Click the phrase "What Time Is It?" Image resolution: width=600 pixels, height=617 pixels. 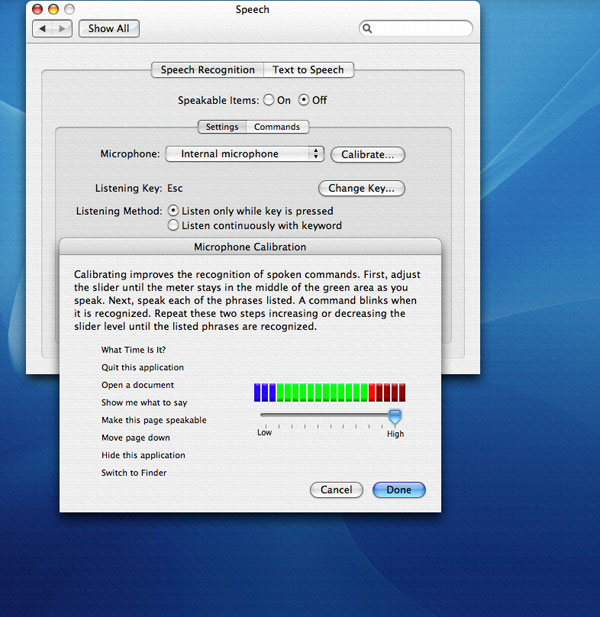[133, 350]
